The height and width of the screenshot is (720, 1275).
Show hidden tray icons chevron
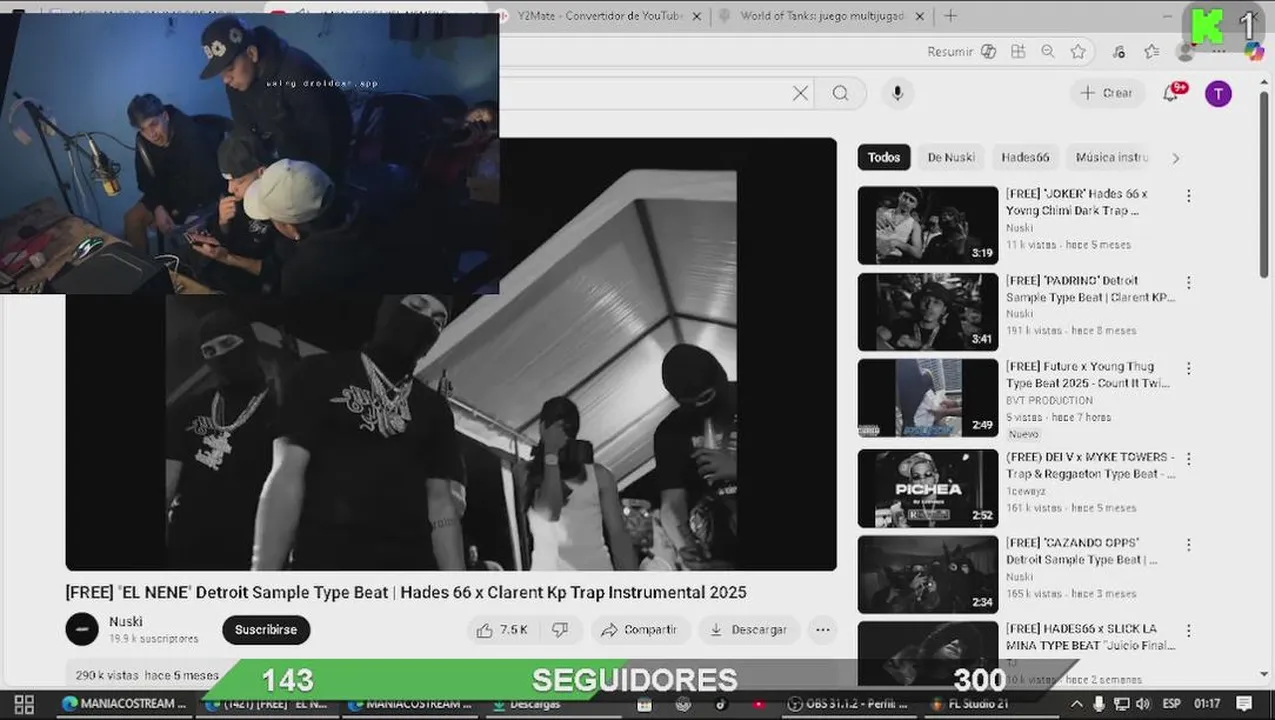coord(1078,704)
